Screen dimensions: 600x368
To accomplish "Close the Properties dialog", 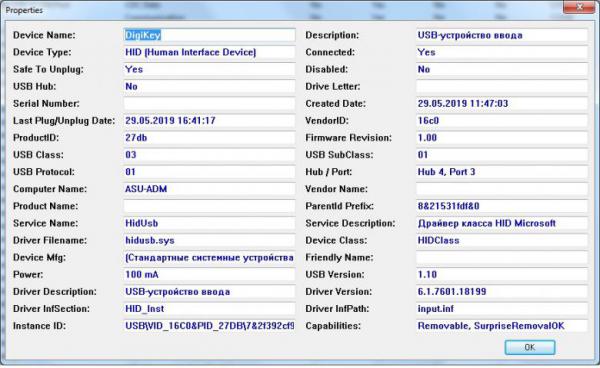I will 580,7.
